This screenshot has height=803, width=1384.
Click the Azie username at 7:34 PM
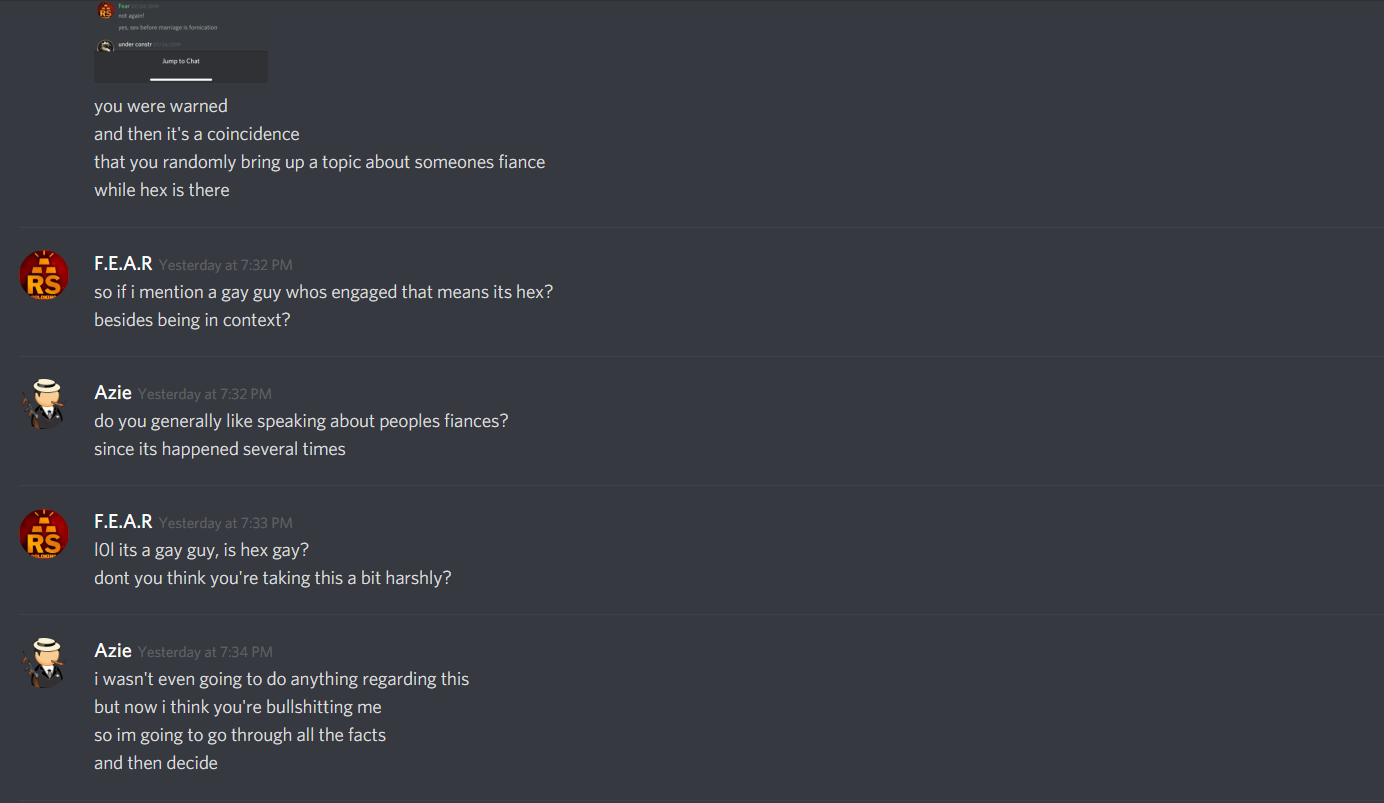pyautogui.click(x=113, y=651)
